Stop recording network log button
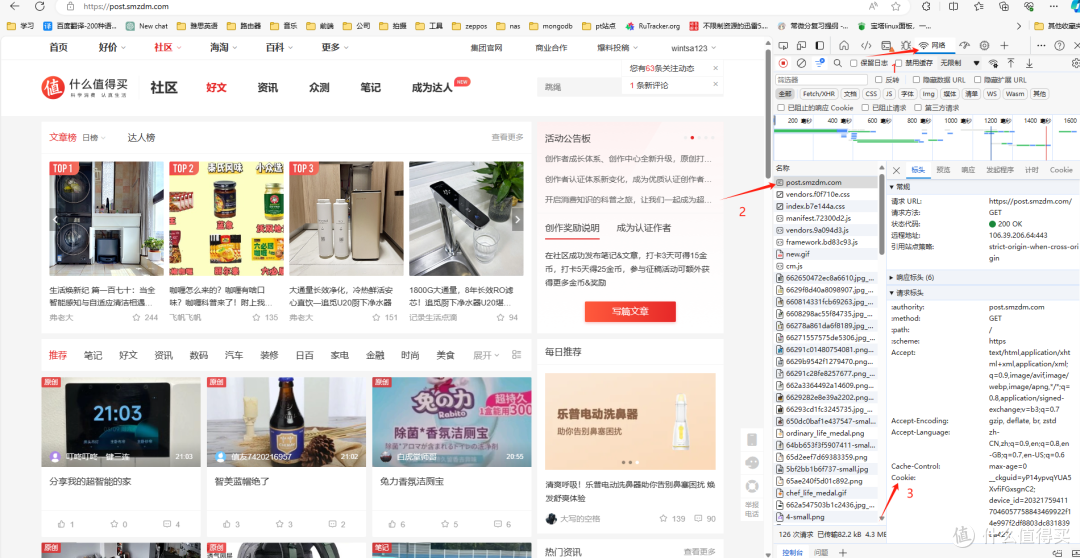1080x558 pixels. click(783, 63)
